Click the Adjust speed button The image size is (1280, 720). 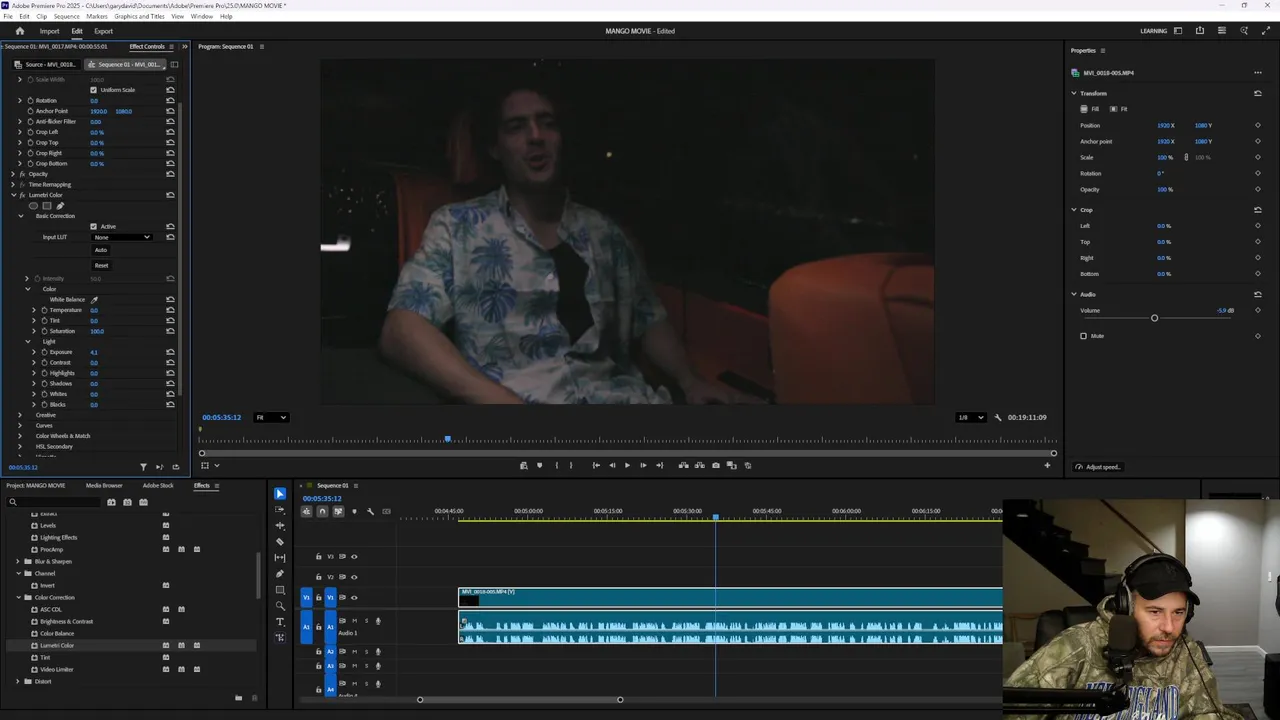pos(1098,467)
